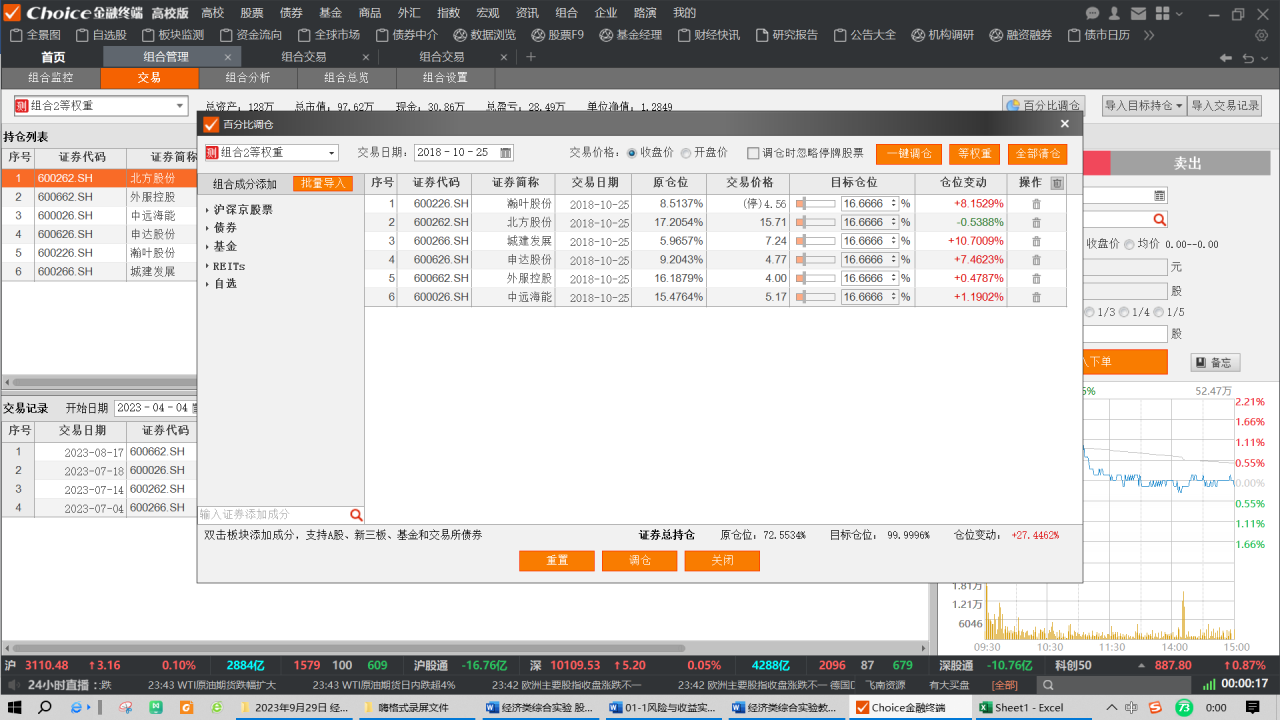Open the 全景图 toolbar shortcut
Image resolution: width=1280 pixels, height=720 pixels.
35,35
